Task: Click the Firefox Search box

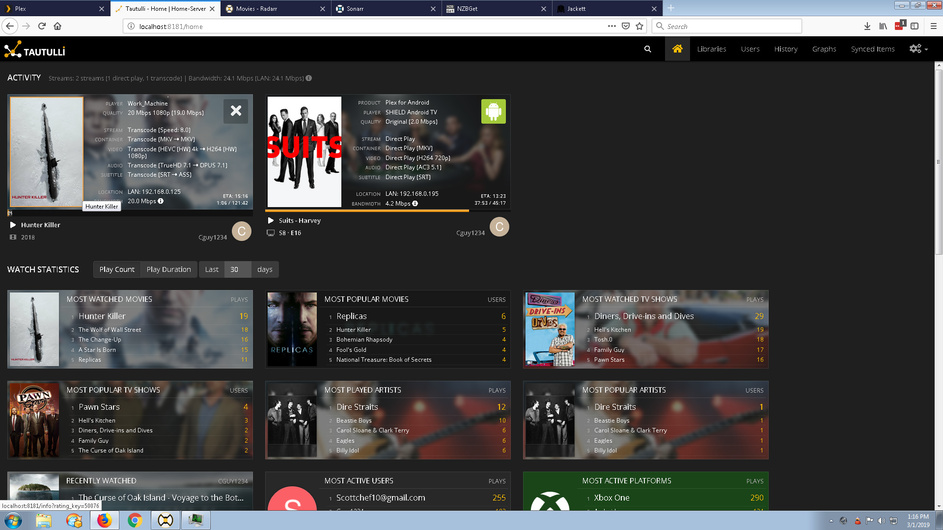Action: point(726,26)
